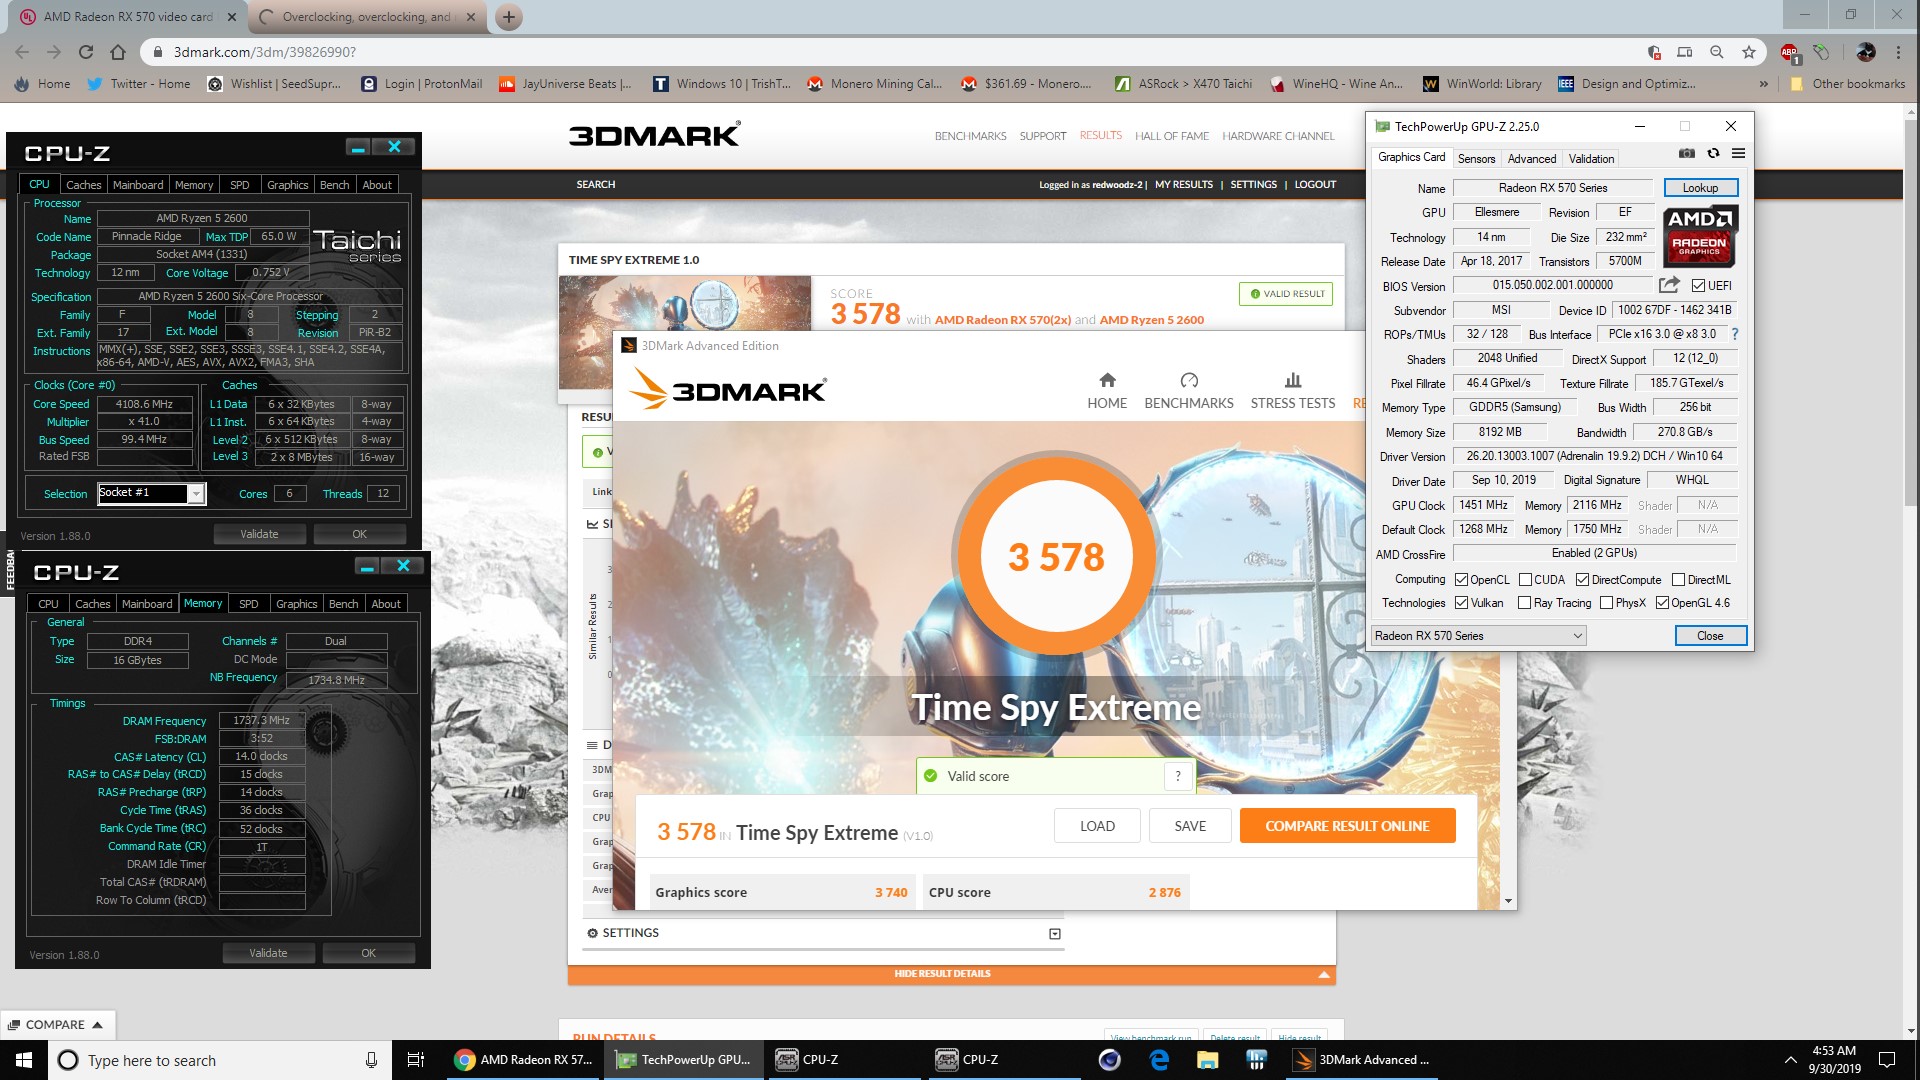
Task: Click the SAVE button in 3DMark
Action: [1190, 826]
